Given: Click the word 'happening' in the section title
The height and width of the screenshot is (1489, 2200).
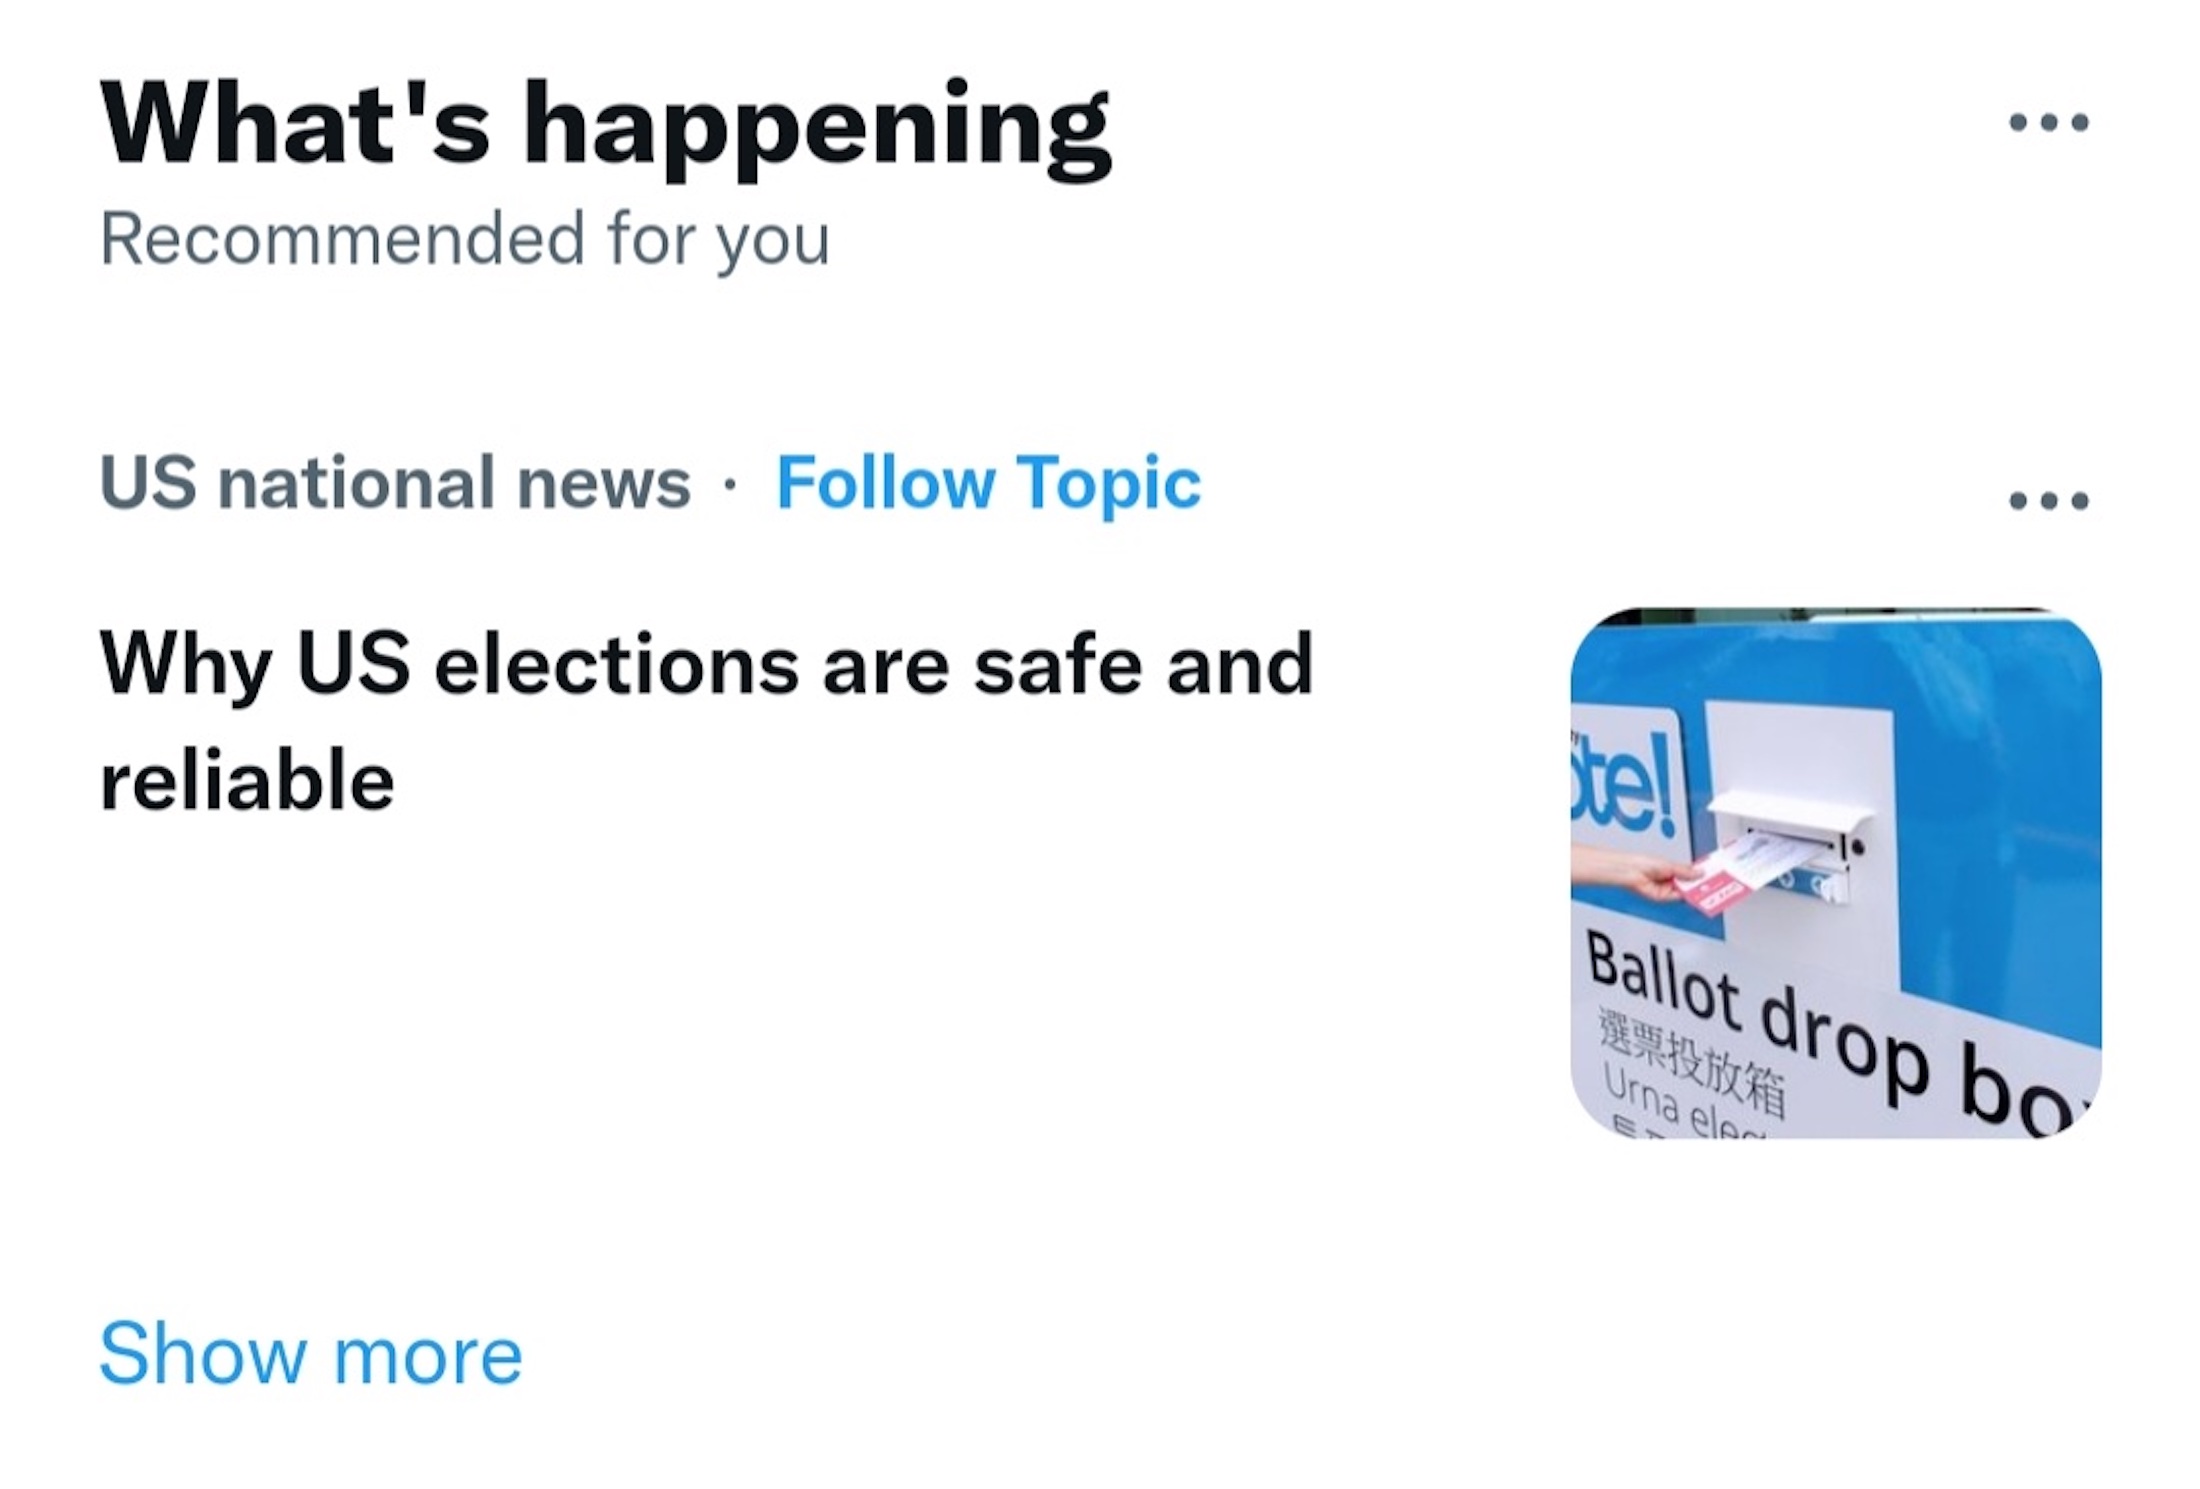Looking at the screenshot, I should (x=815, y=127).
